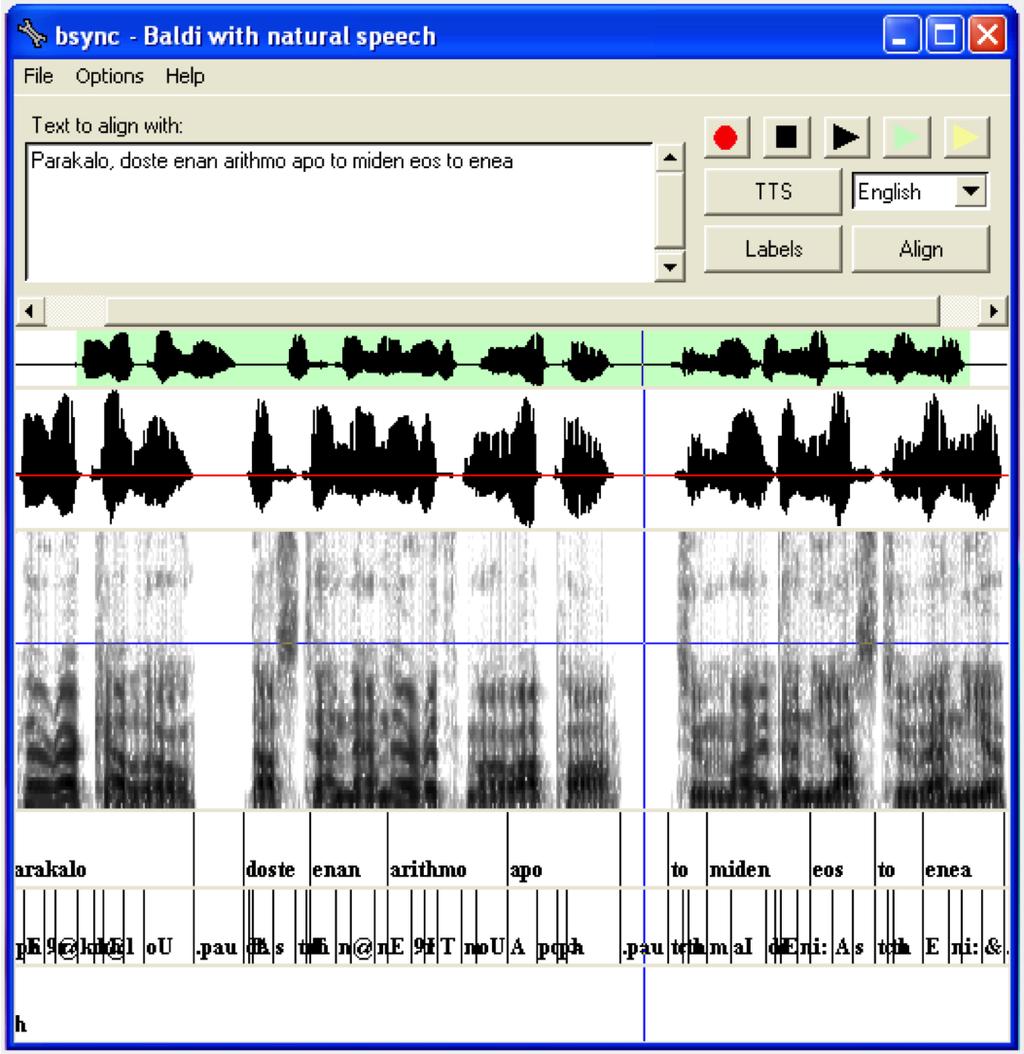Screen dimensions: 1024x1054
Task: Close the bsync window
Action: (x=987, y=34)
